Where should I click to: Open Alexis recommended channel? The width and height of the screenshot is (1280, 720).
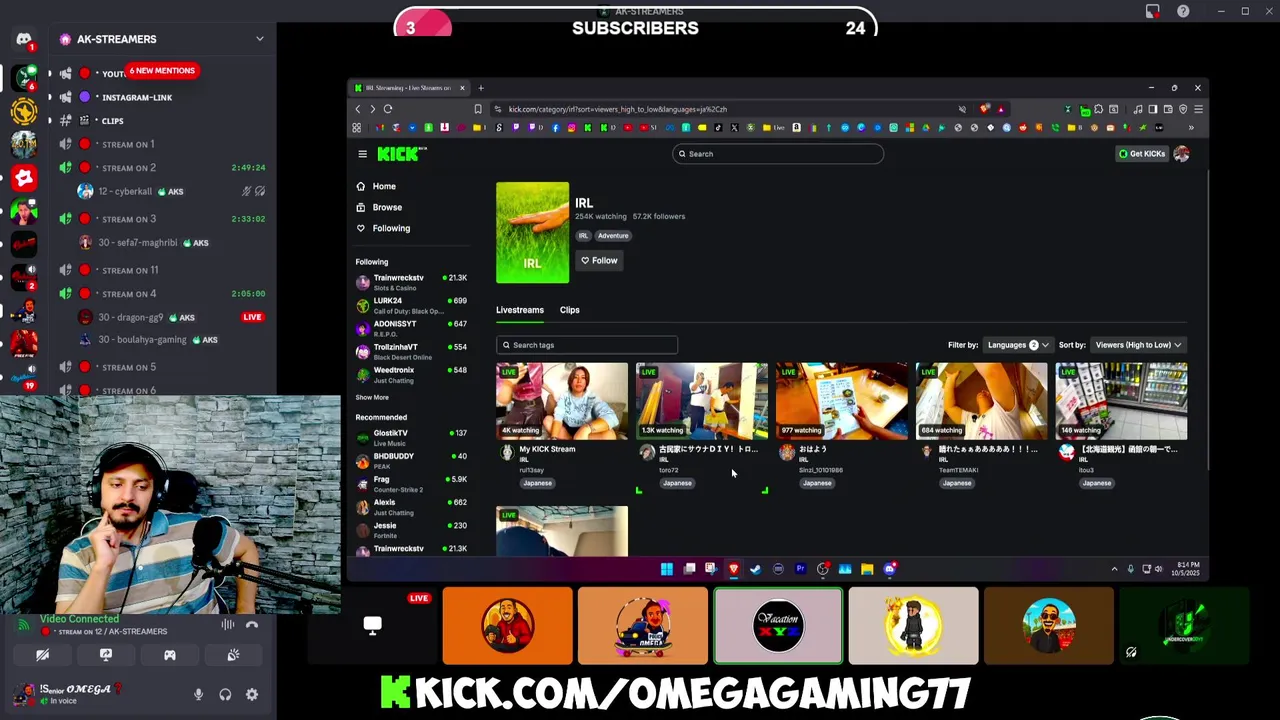pos(412,505)
